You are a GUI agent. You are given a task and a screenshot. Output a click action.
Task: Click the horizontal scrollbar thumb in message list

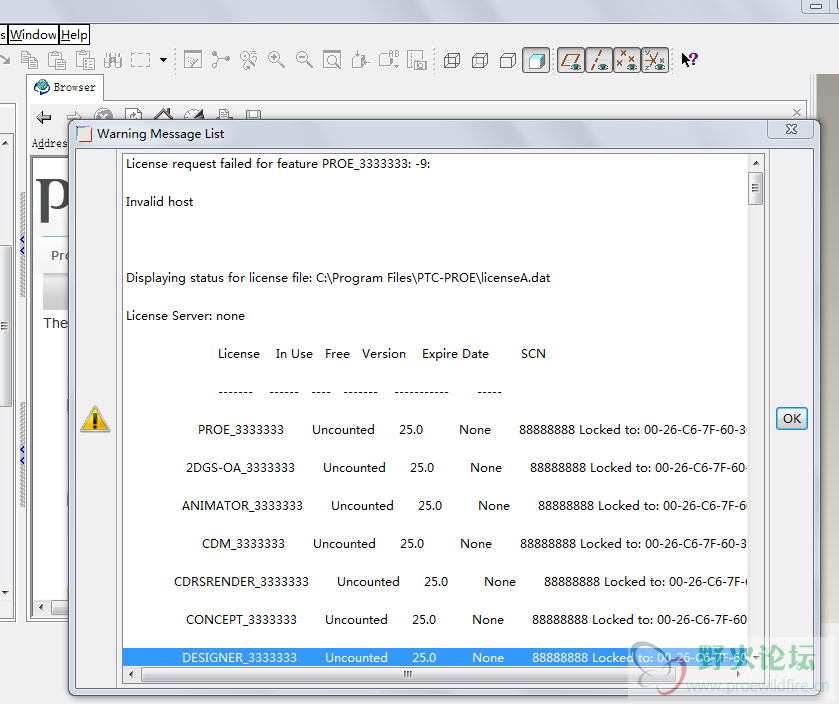[407, 674]
